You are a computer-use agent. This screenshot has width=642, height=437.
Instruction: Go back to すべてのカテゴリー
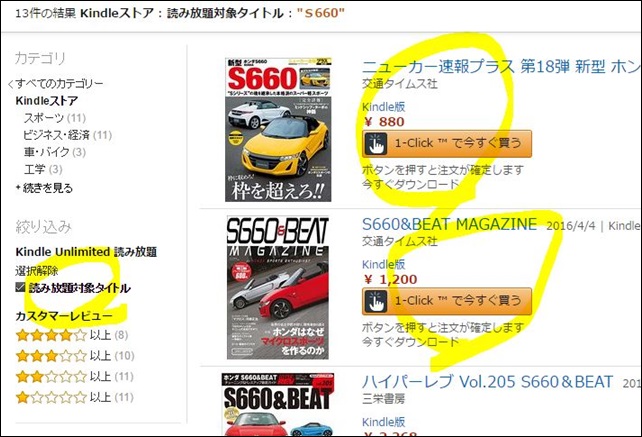56,84
